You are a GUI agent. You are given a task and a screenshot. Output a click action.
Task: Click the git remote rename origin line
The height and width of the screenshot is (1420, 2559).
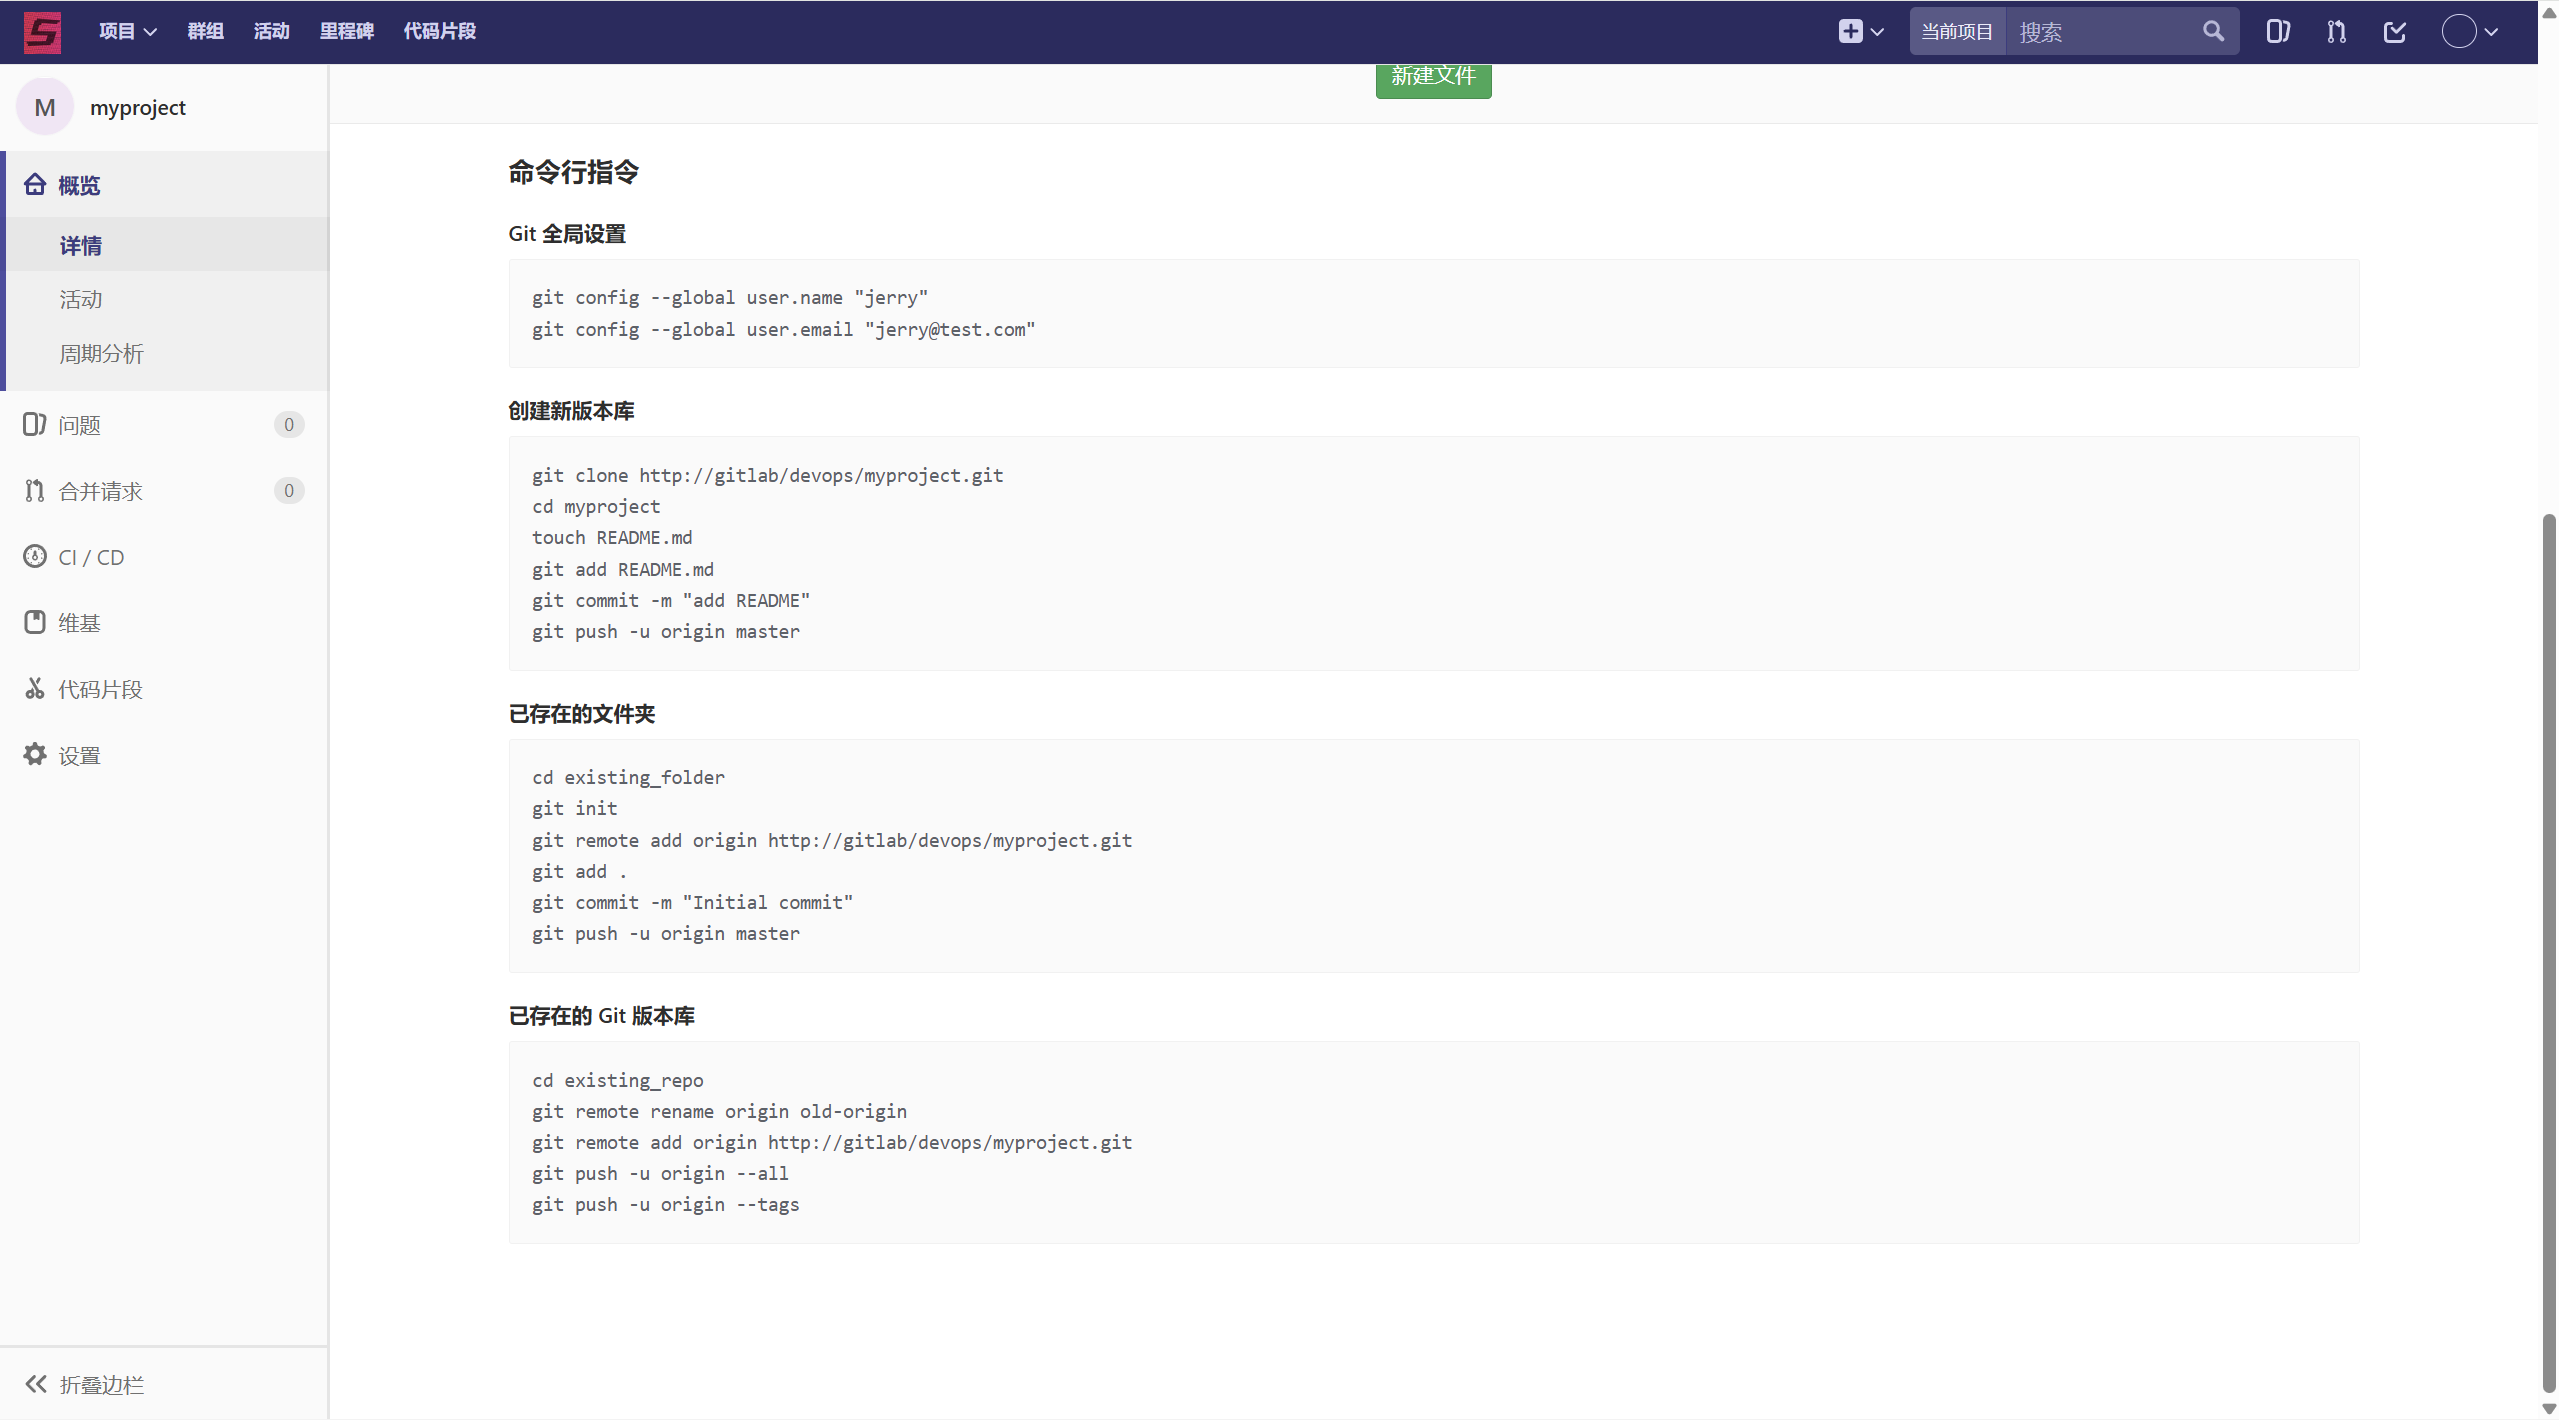point(720,1111)
